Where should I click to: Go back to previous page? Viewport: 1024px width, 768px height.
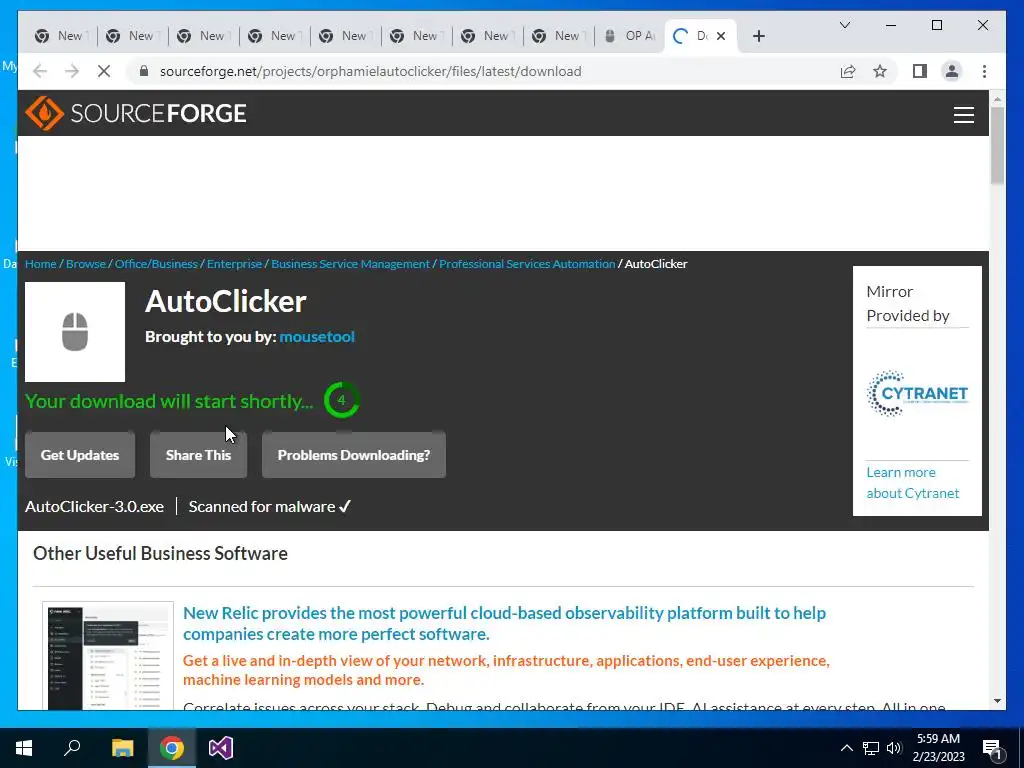coord(40,71)
